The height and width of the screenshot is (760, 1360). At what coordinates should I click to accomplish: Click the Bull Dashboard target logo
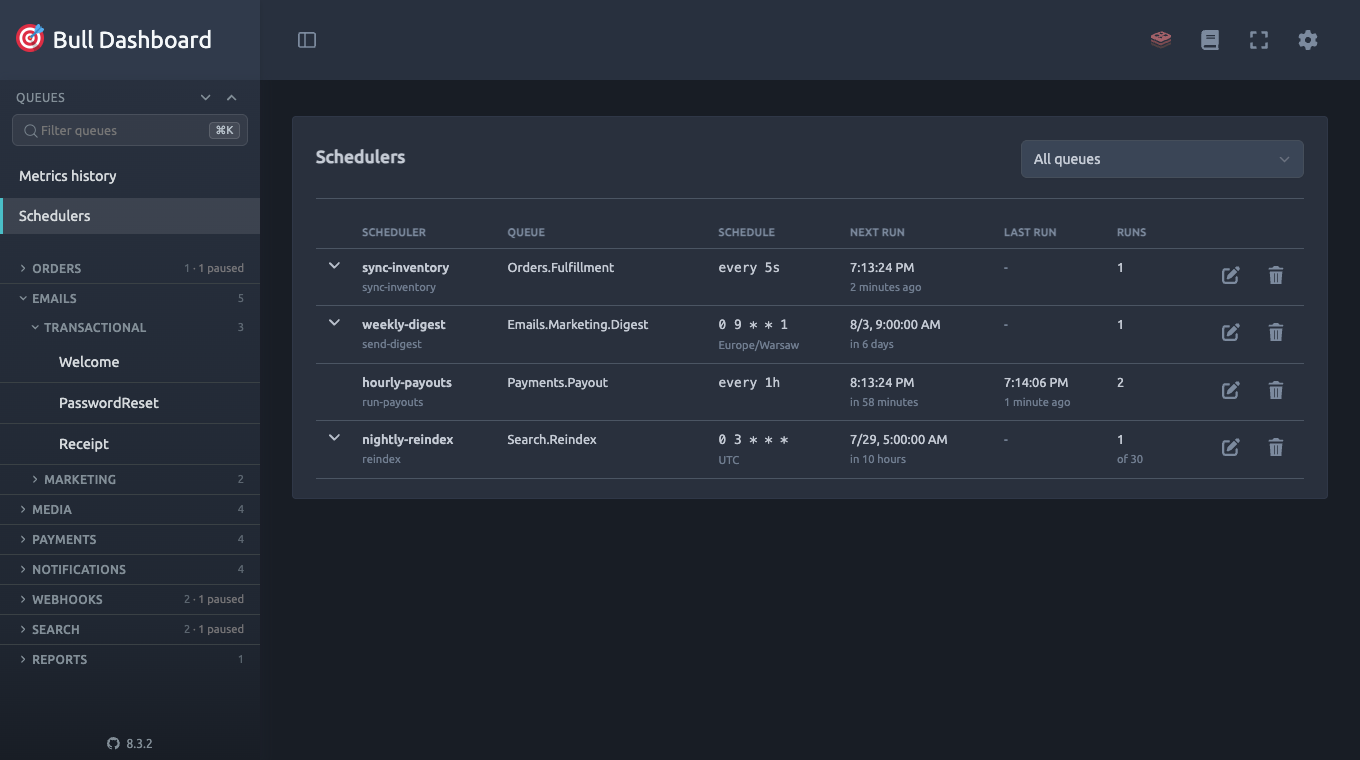[30, 39]
